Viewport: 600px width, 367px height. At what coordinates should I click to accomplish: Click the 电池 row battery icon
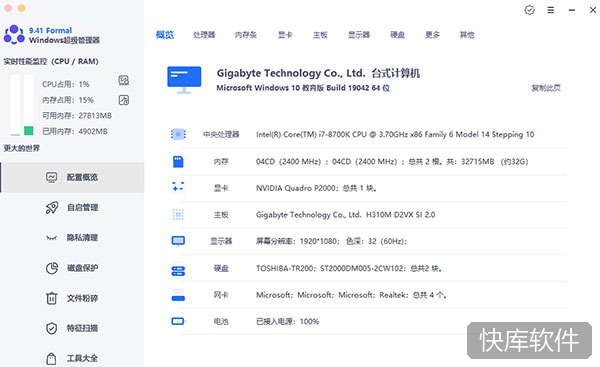point(178,321)
